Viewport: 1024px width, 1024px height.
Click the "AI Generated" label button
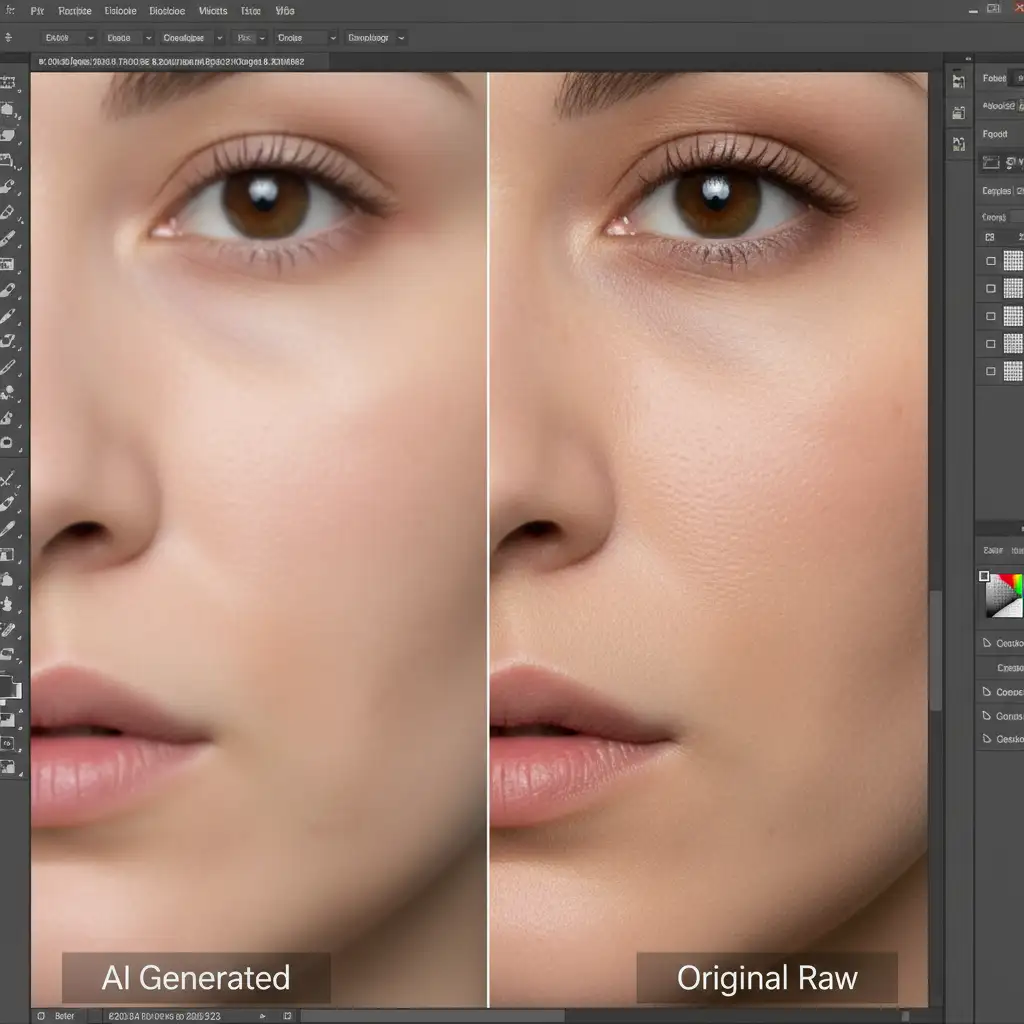(196, 978)
